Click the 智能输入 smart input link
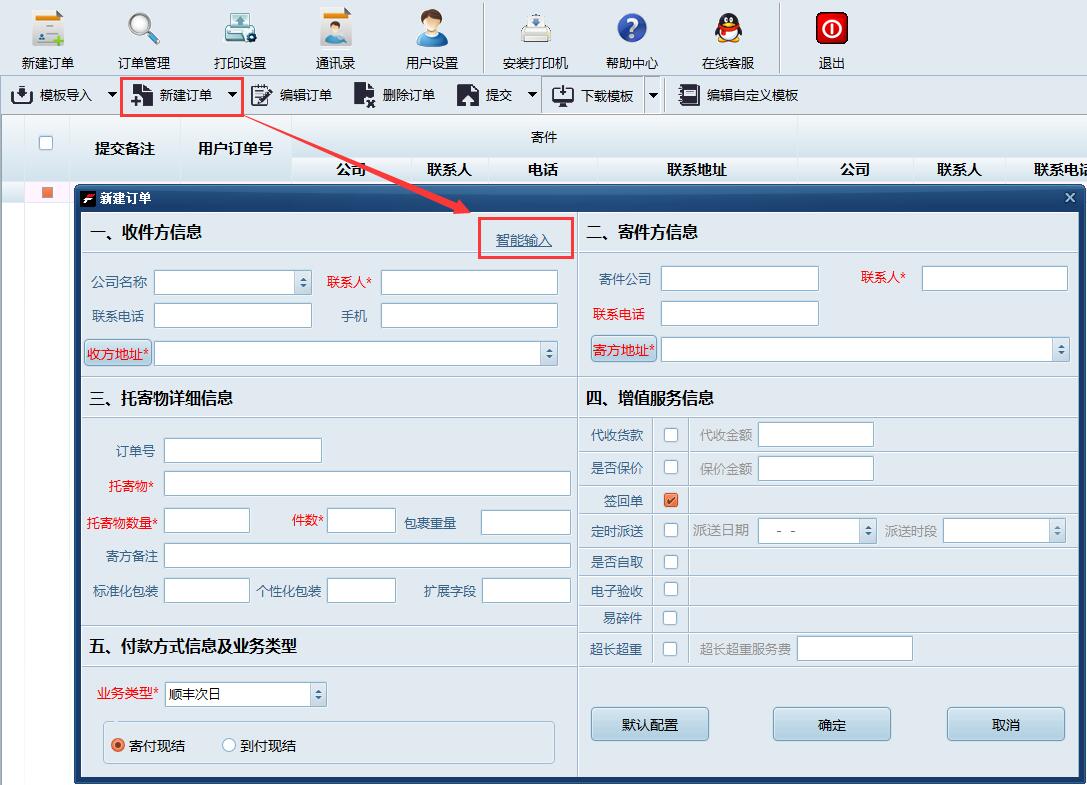Image resolution: width=1087 pixels, height=785 pixels. coord(526,238)
